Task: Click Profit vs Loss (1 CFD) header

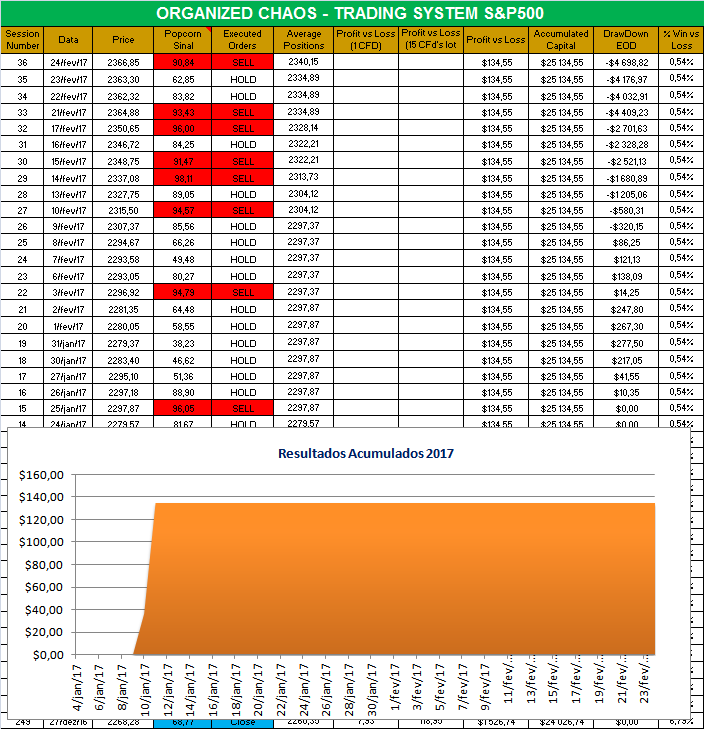Action: [366, 40]
